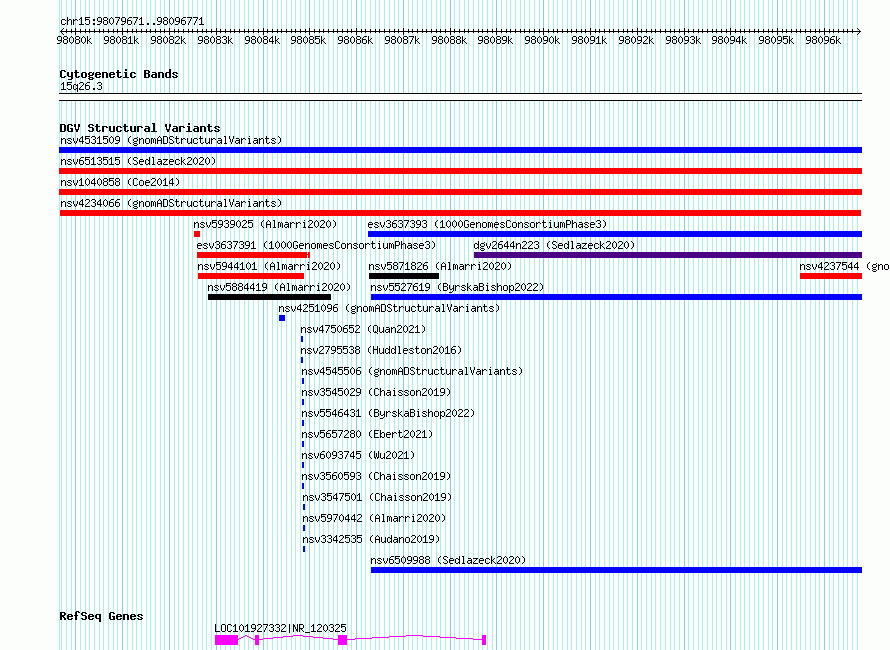This screenshot has width=890, height=650.
Task: Click the chr15:98079671..98096771 coordinate label
Action: (x=132, y=21)
